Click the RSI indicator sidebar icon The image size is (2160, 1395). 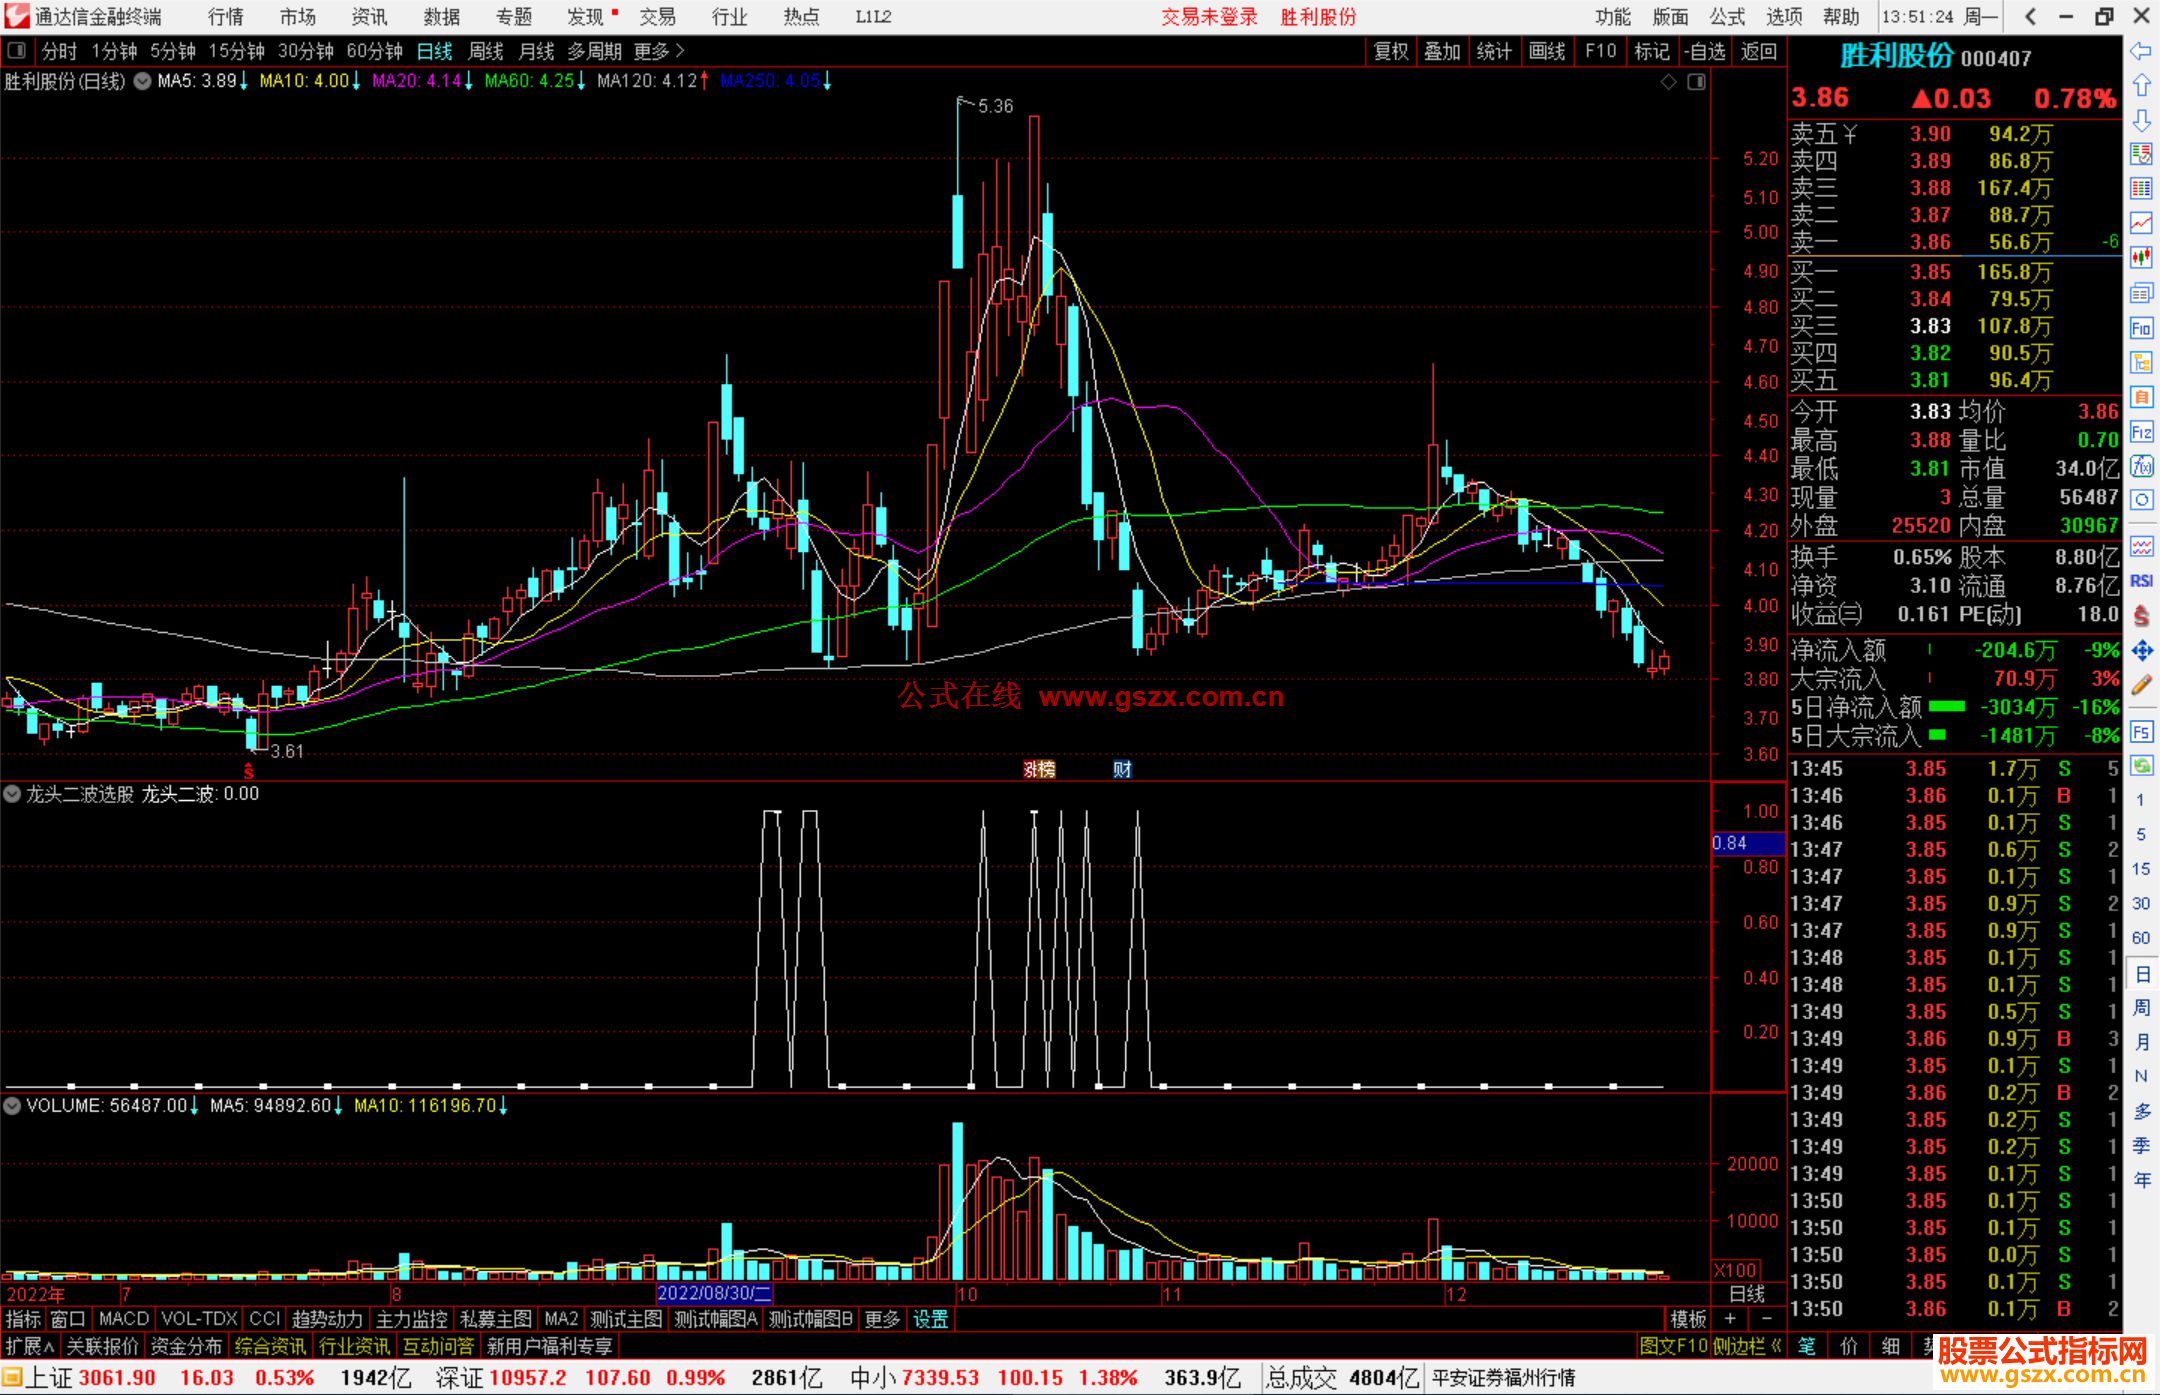(2141, 581)
